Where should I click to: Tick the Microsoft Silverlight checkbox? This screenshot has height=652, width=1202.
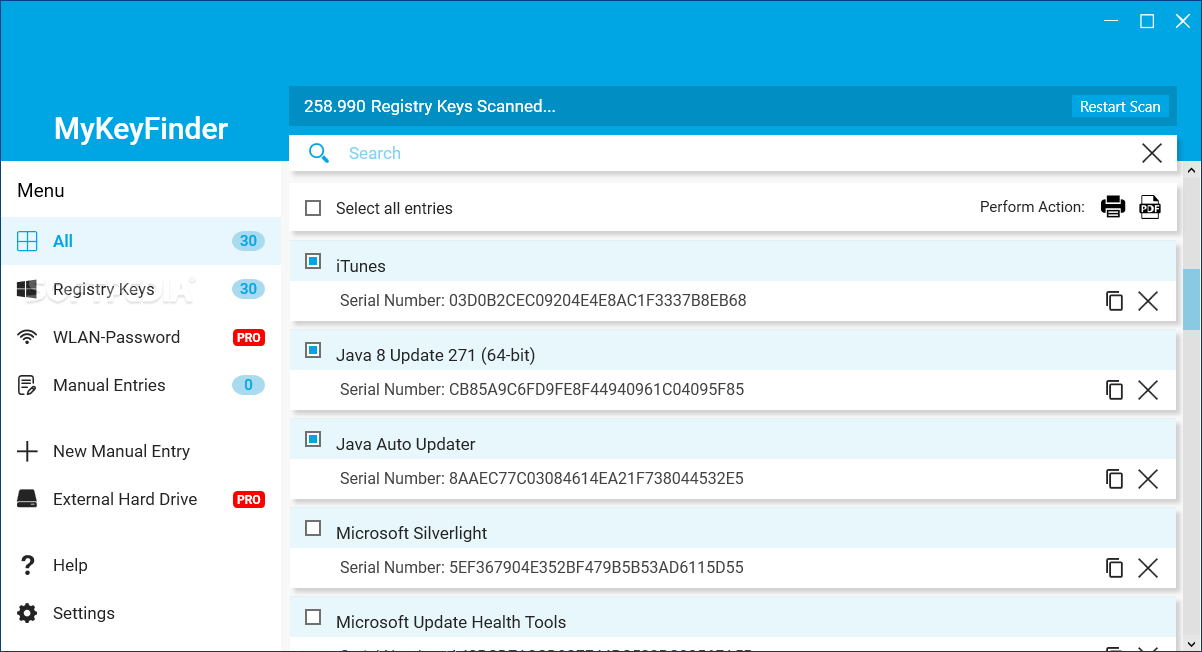tap(313, 528)
